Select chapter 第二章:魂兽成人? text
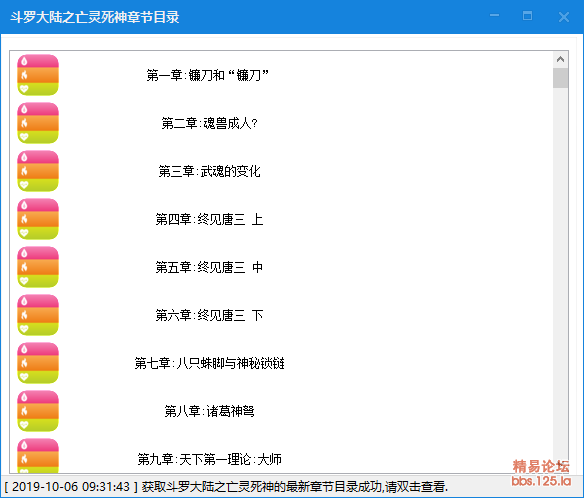584x498 pixels. (209, 123)
